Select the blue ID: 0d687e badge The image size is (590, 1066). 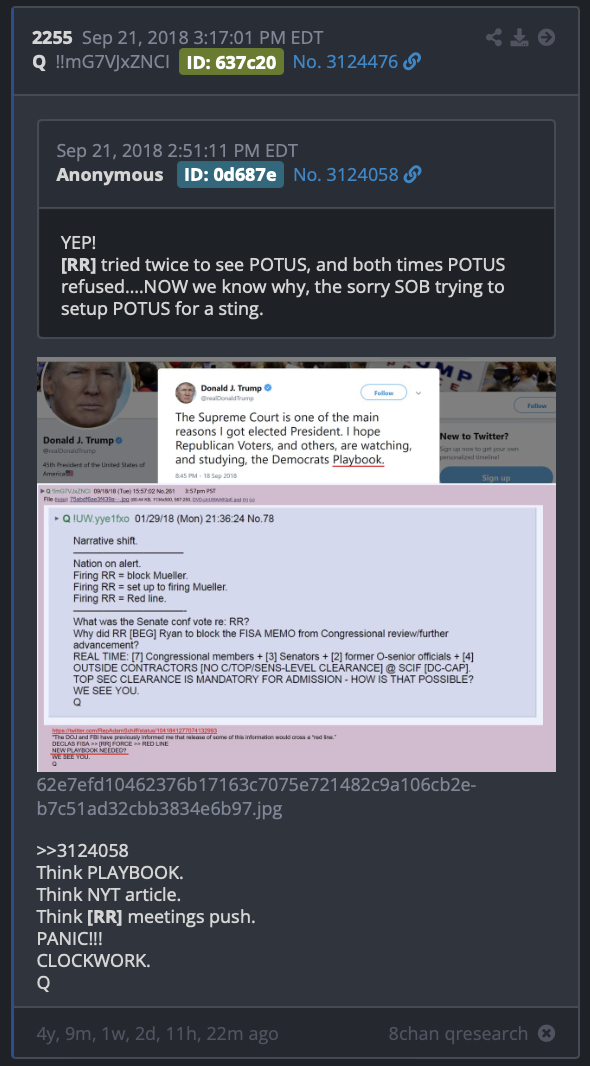(x=230, y=175)
